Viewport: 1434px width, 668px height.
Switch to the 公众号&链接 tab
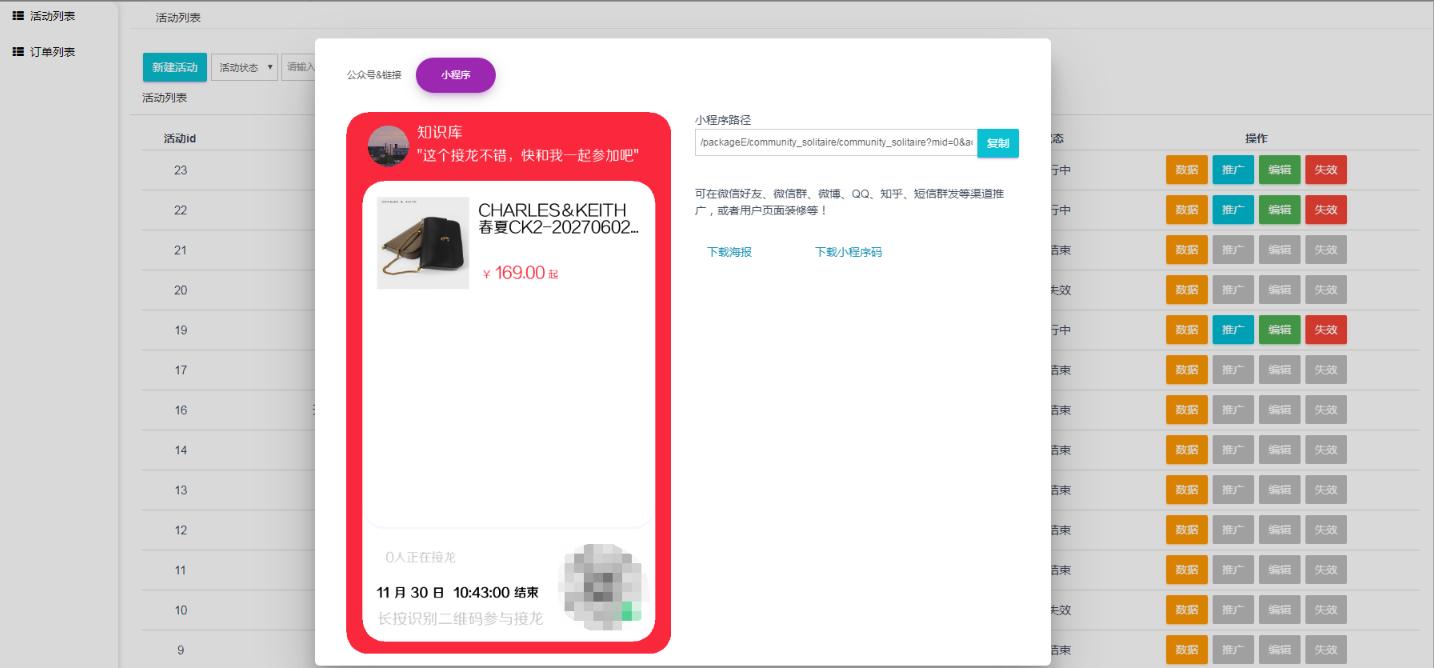coord(374,75)
